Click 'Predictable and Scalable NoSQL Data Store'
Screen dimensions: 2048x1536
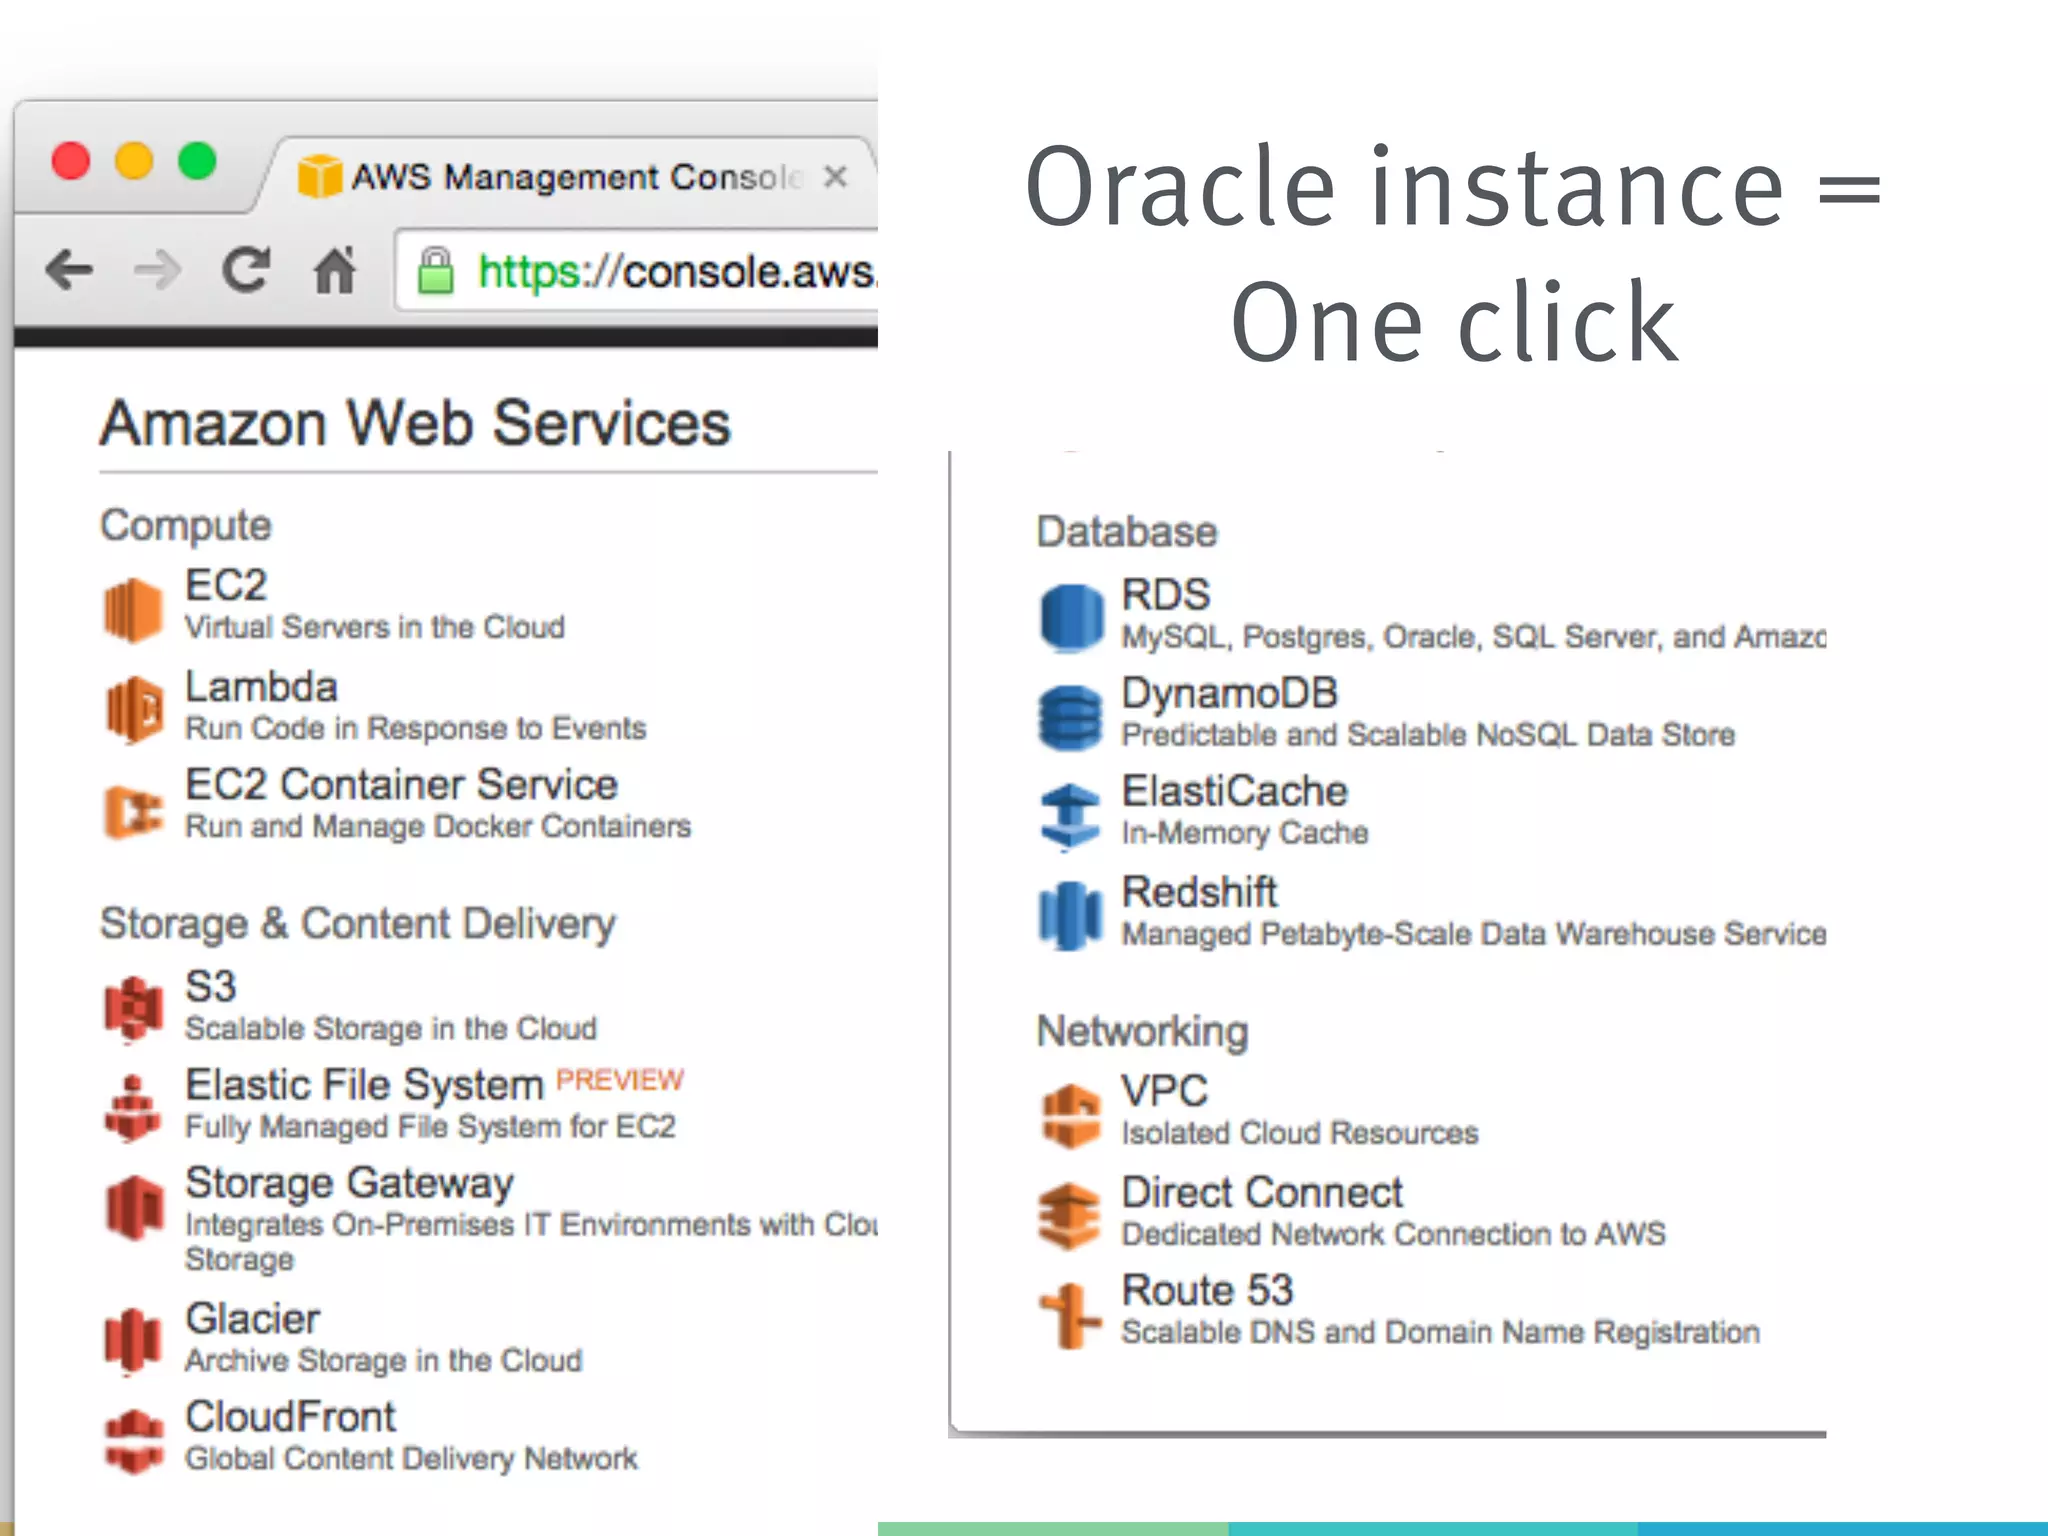(1428, 734)
